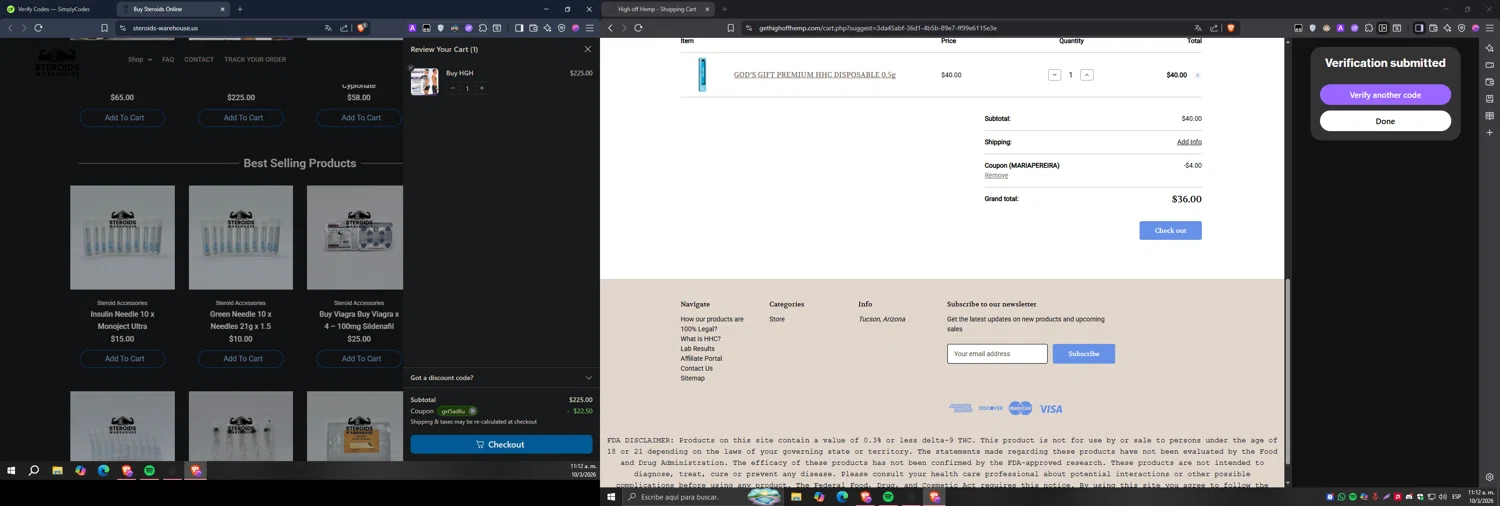Viewport: 1500px width, 506px height.
Task: Open new tab in left browser window
Action: (240, 9)
